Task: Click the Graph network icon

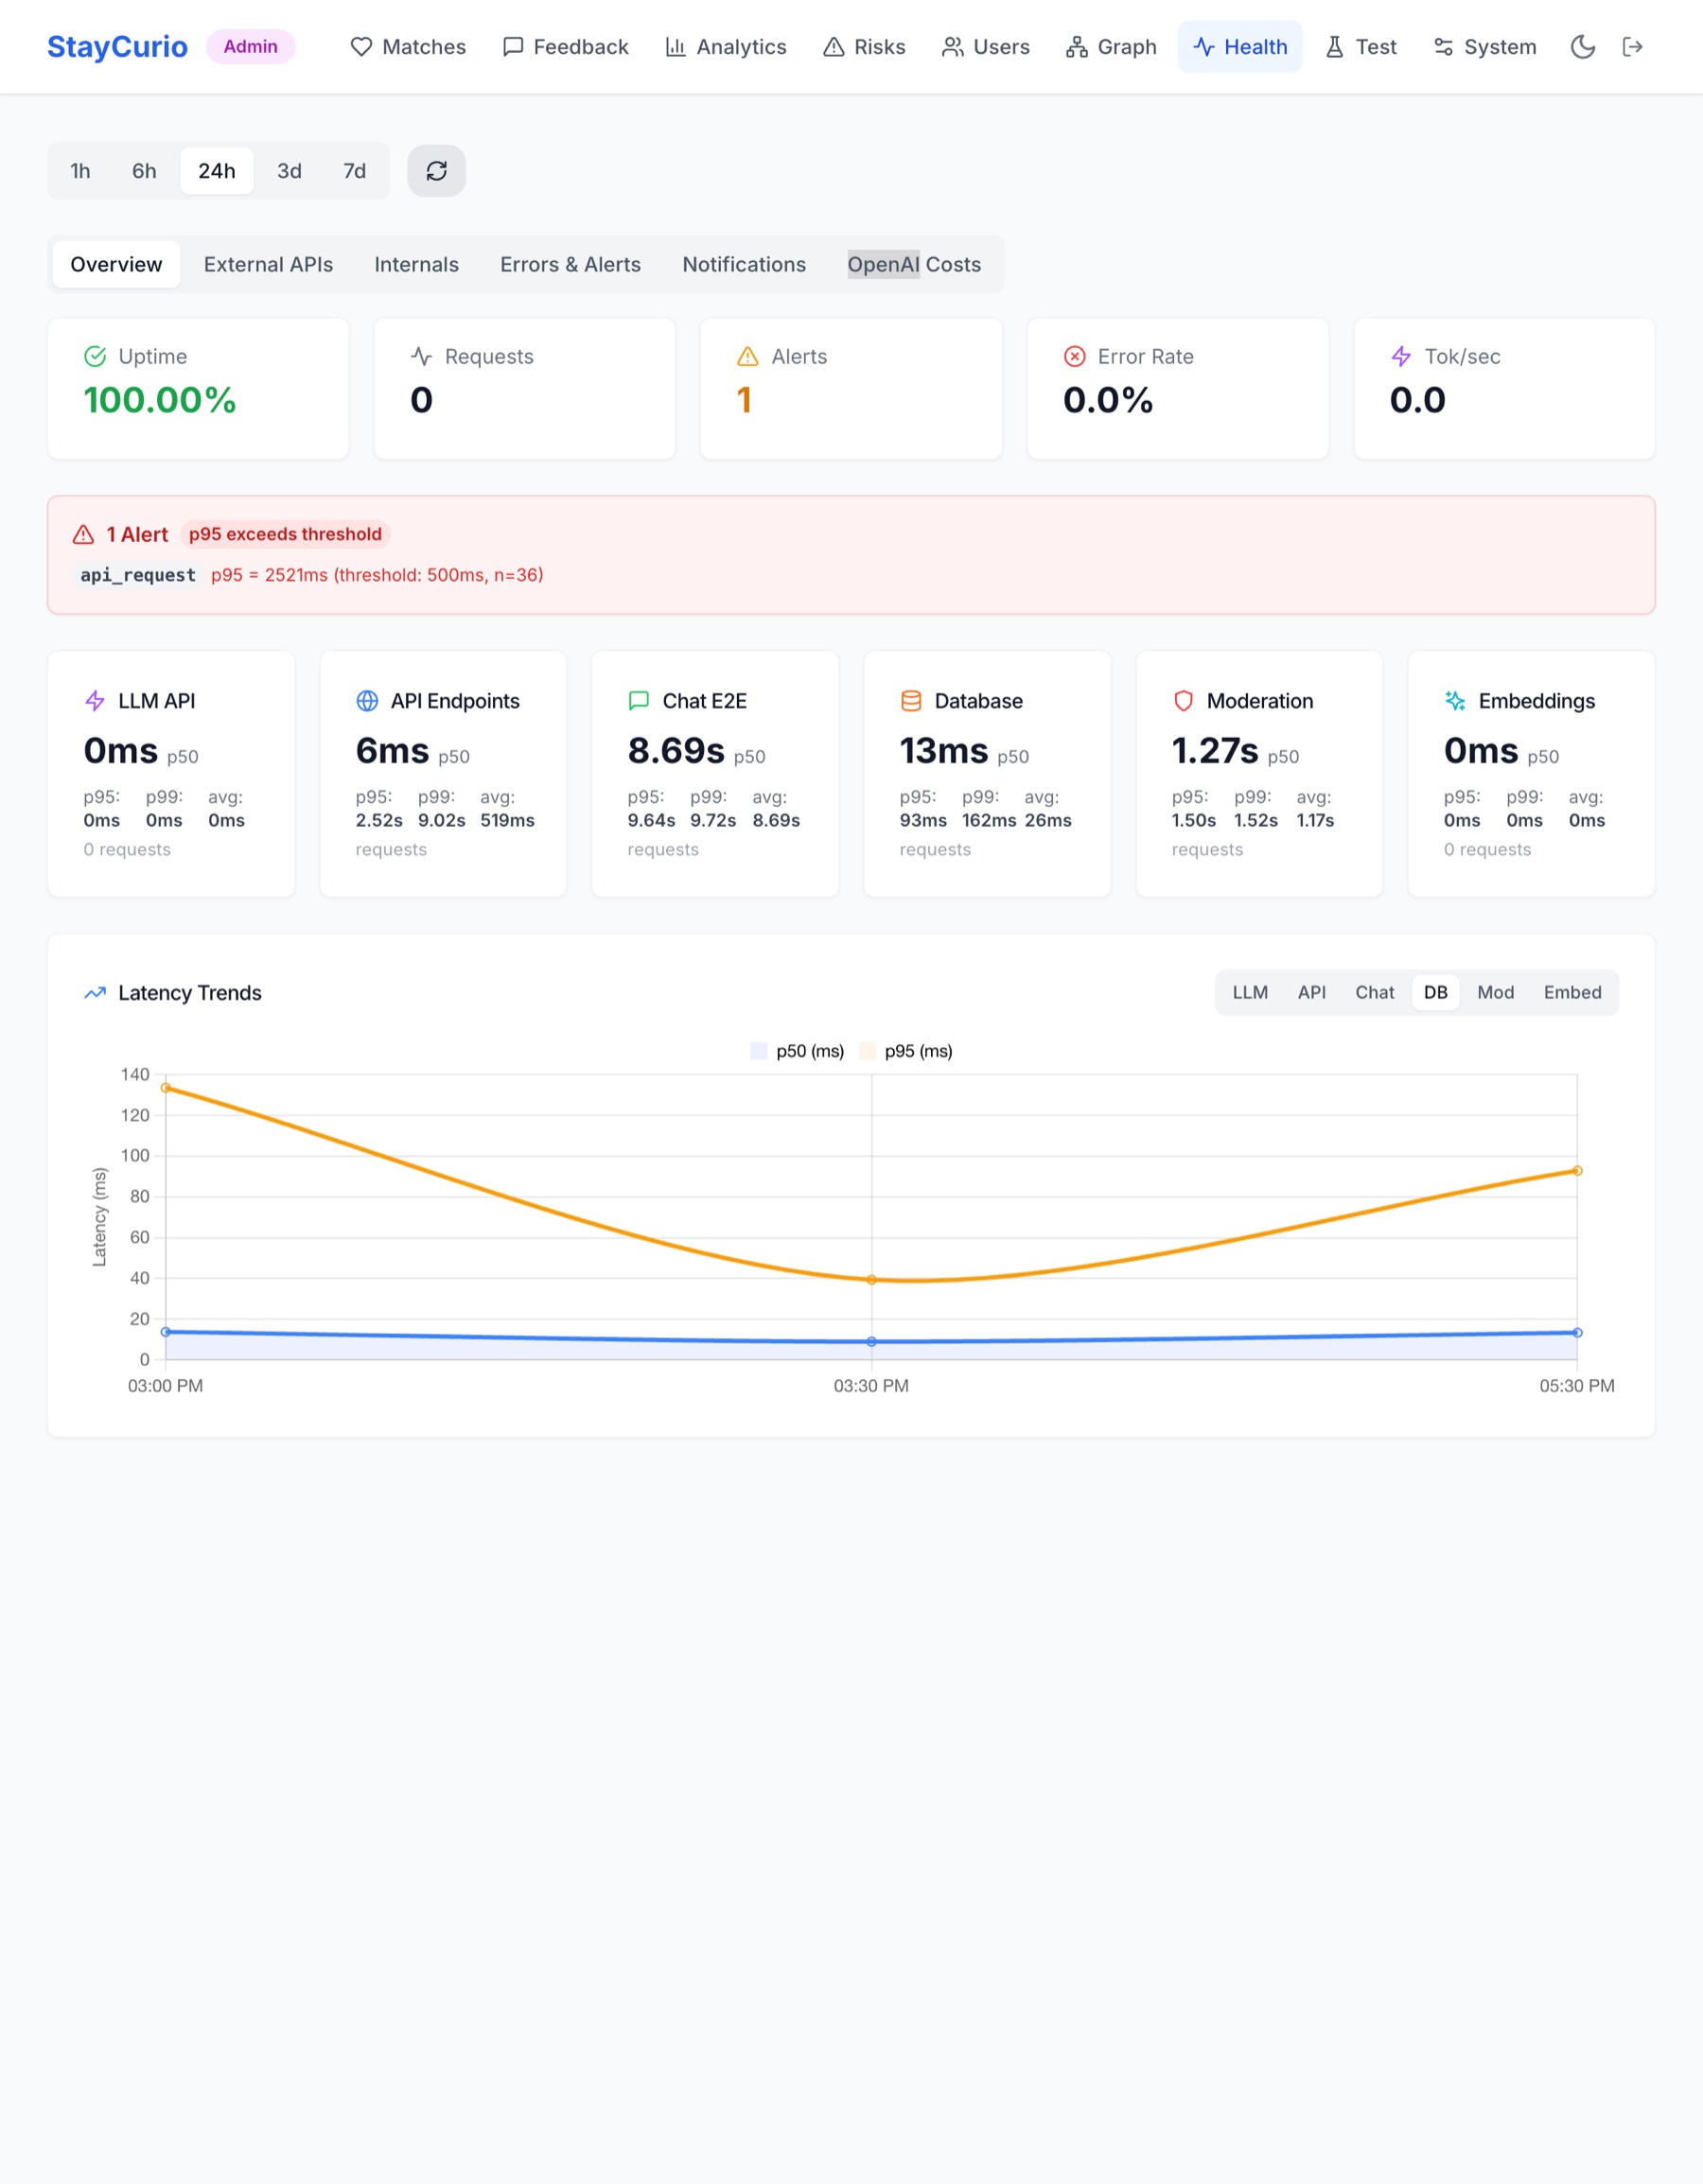Action: 1076,47
